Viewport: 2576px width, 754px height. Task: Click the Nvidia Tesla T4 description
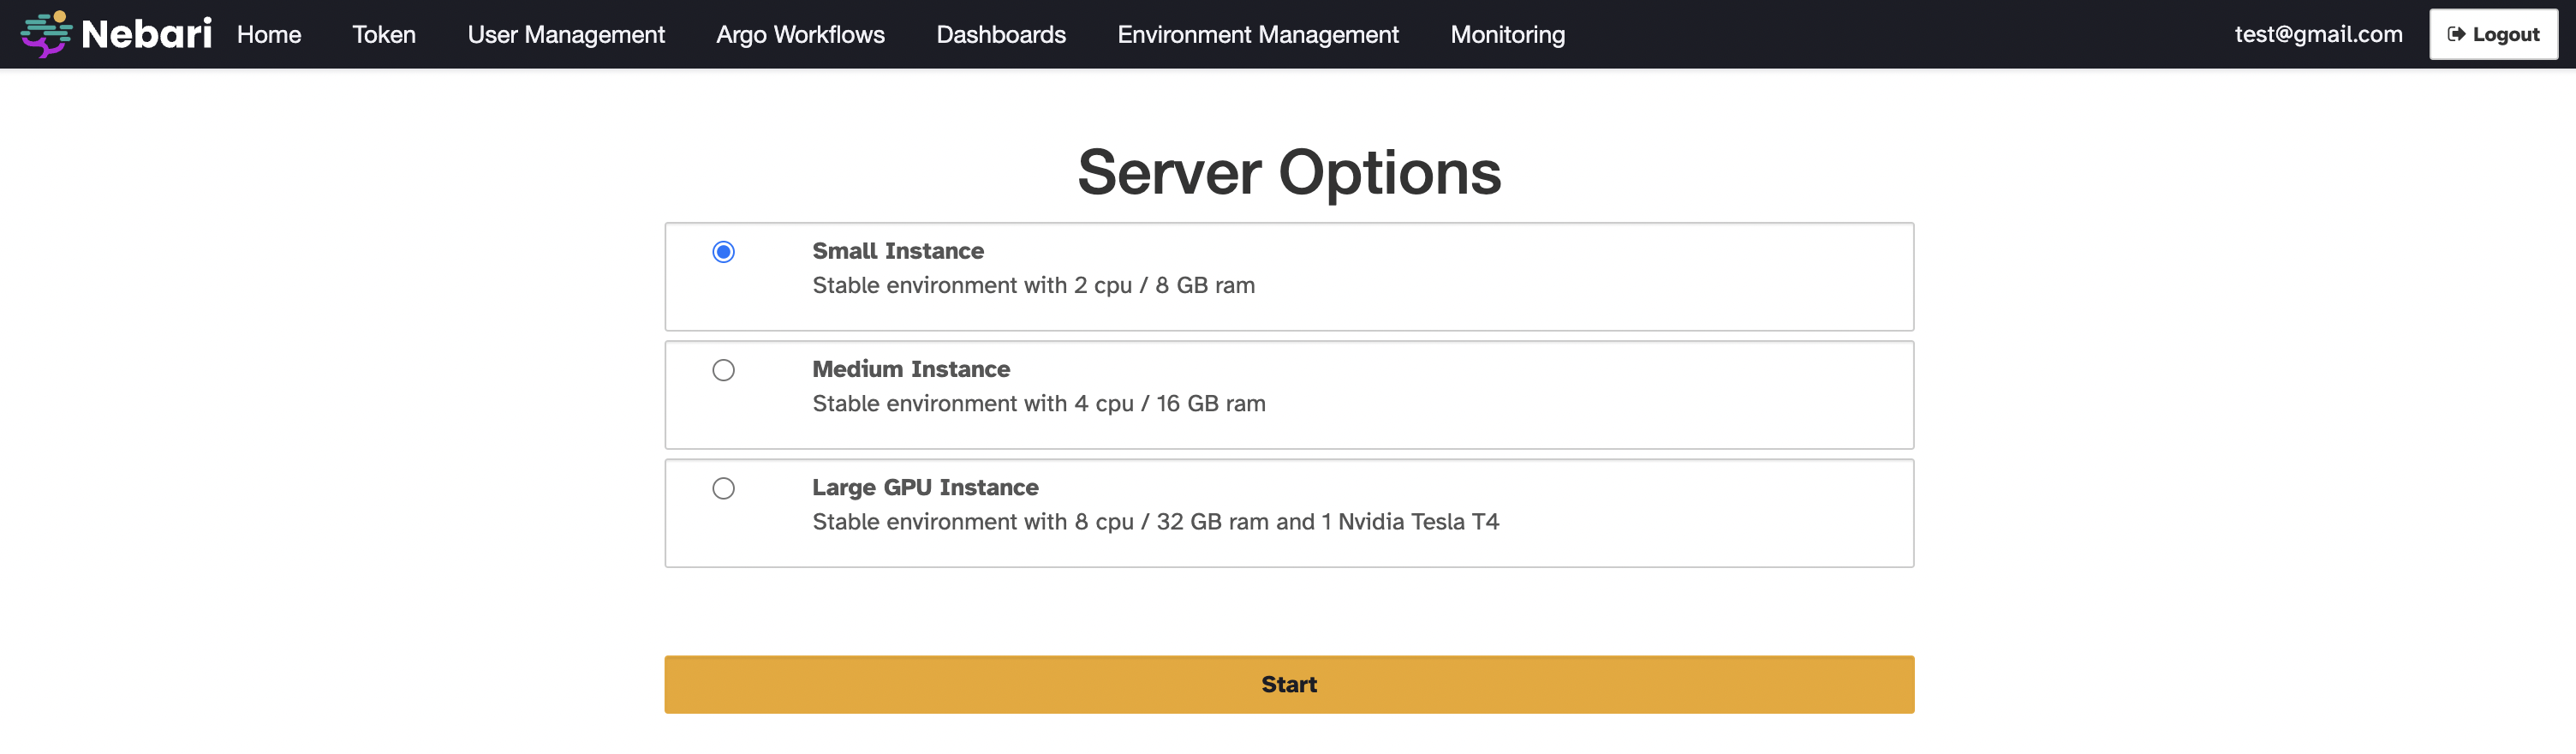pos(1155,522)
